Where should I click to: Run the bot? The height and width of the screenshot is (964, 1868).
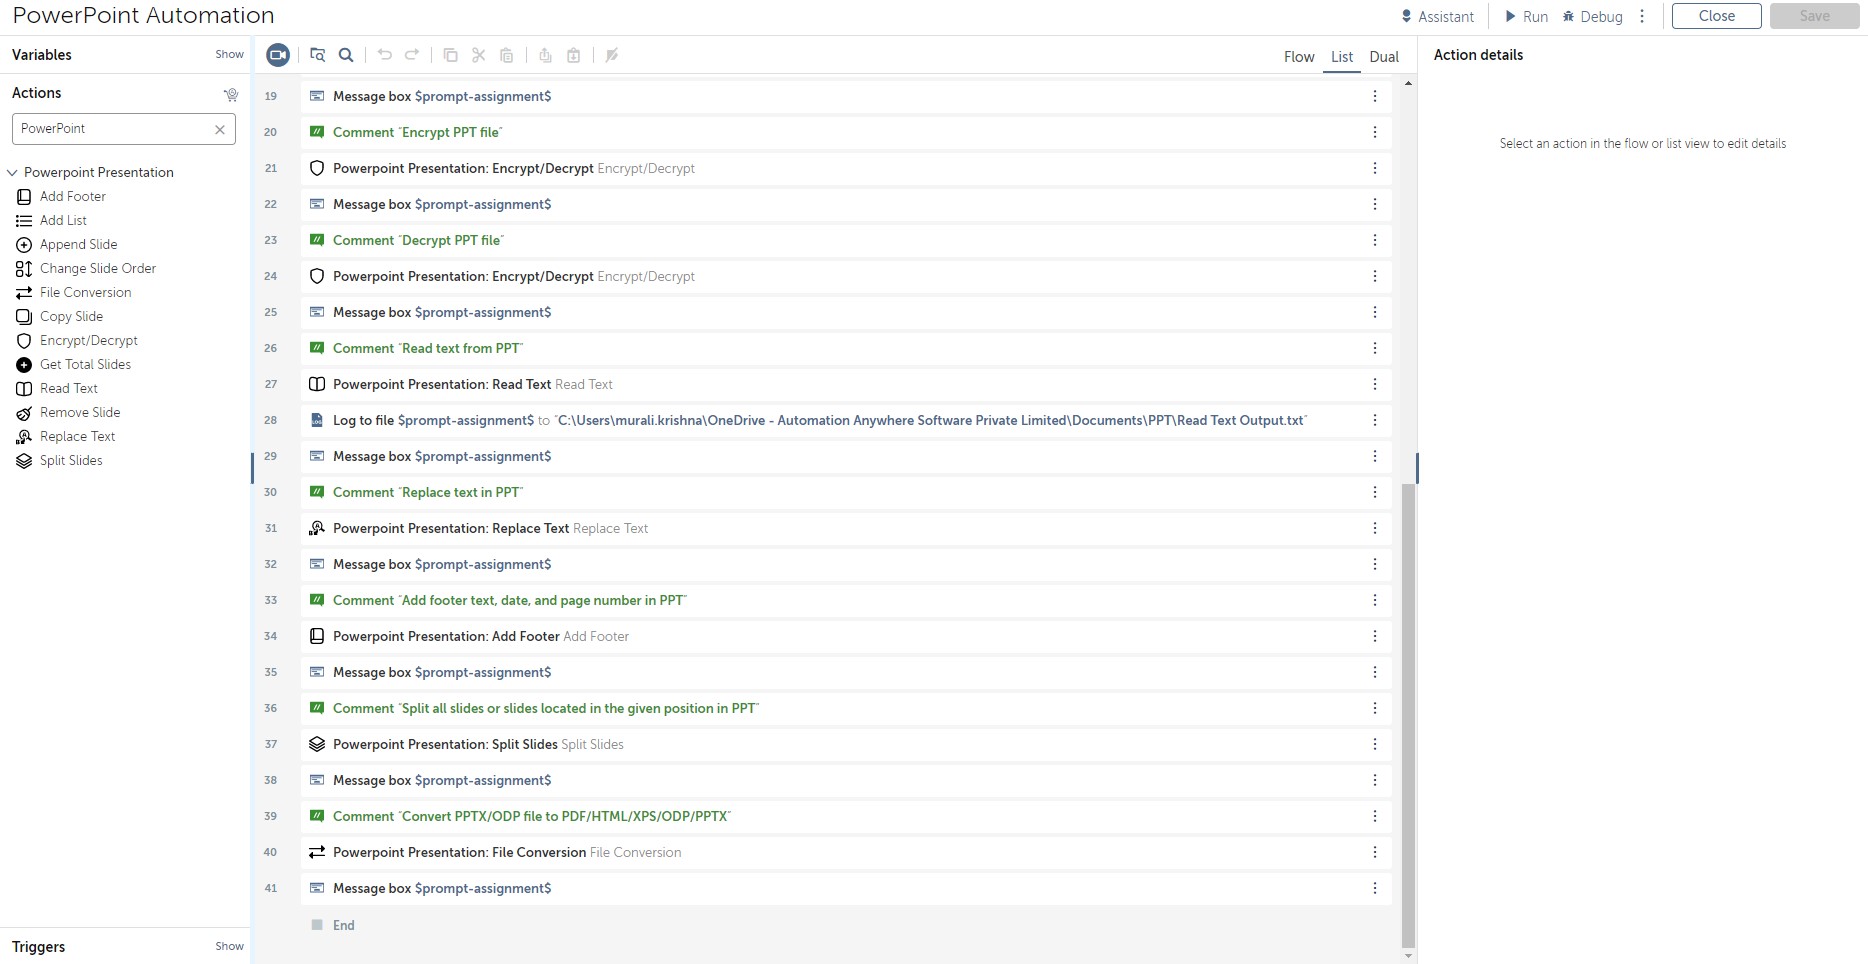[x=1526, y=17]
